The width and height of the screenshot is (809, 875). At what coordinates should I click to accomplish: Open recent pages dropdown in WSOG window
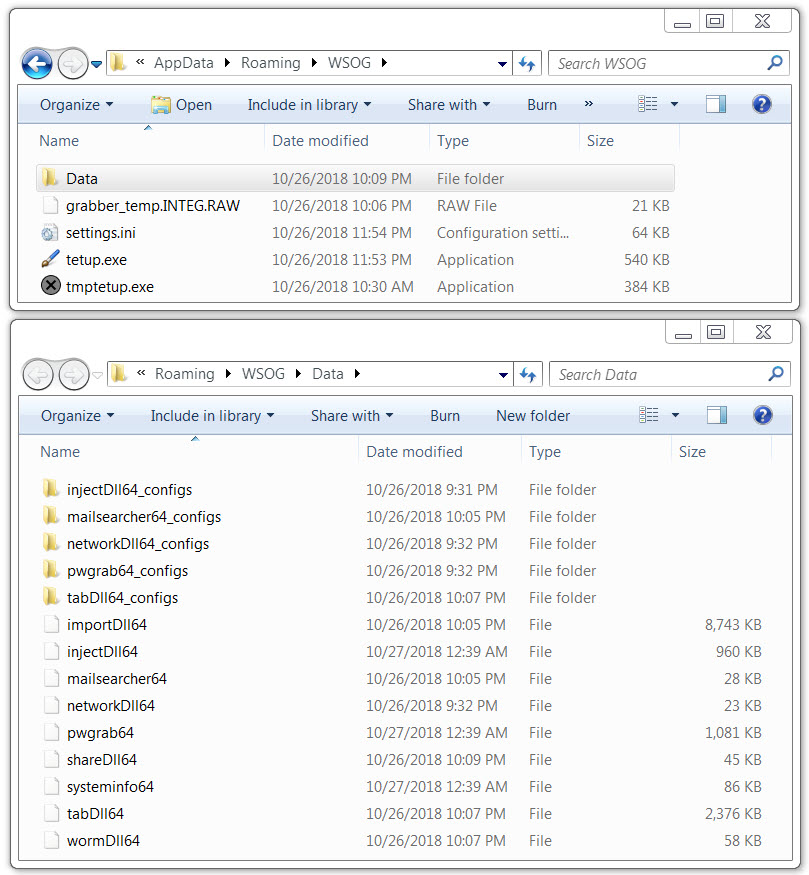click(97, 64)
